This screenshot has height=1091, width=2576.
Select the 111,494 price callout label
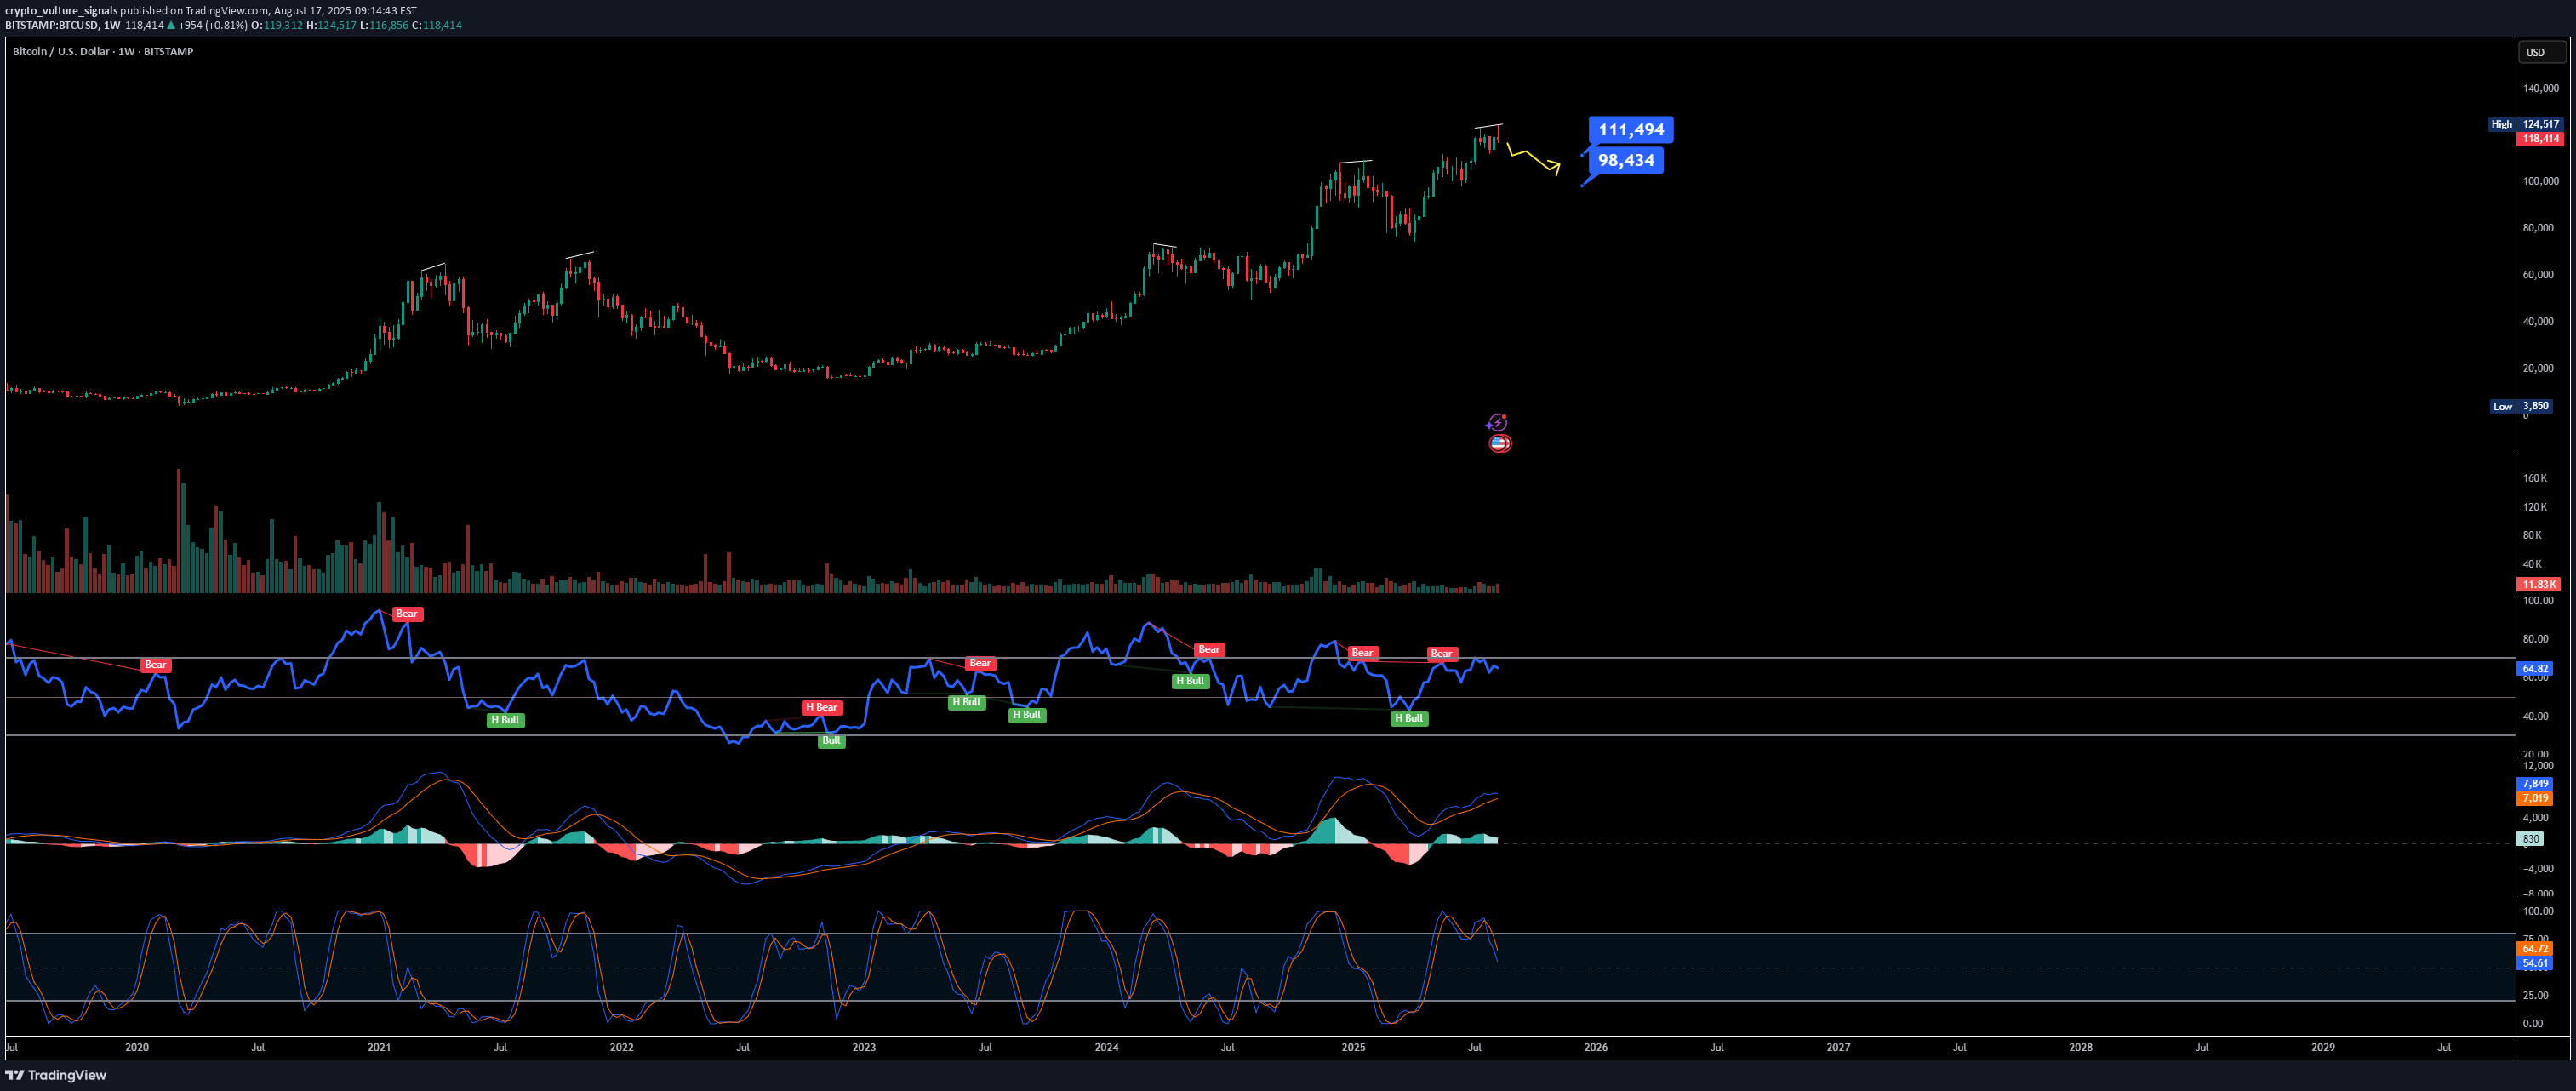pyautogui.click(x=1631, y=130)
